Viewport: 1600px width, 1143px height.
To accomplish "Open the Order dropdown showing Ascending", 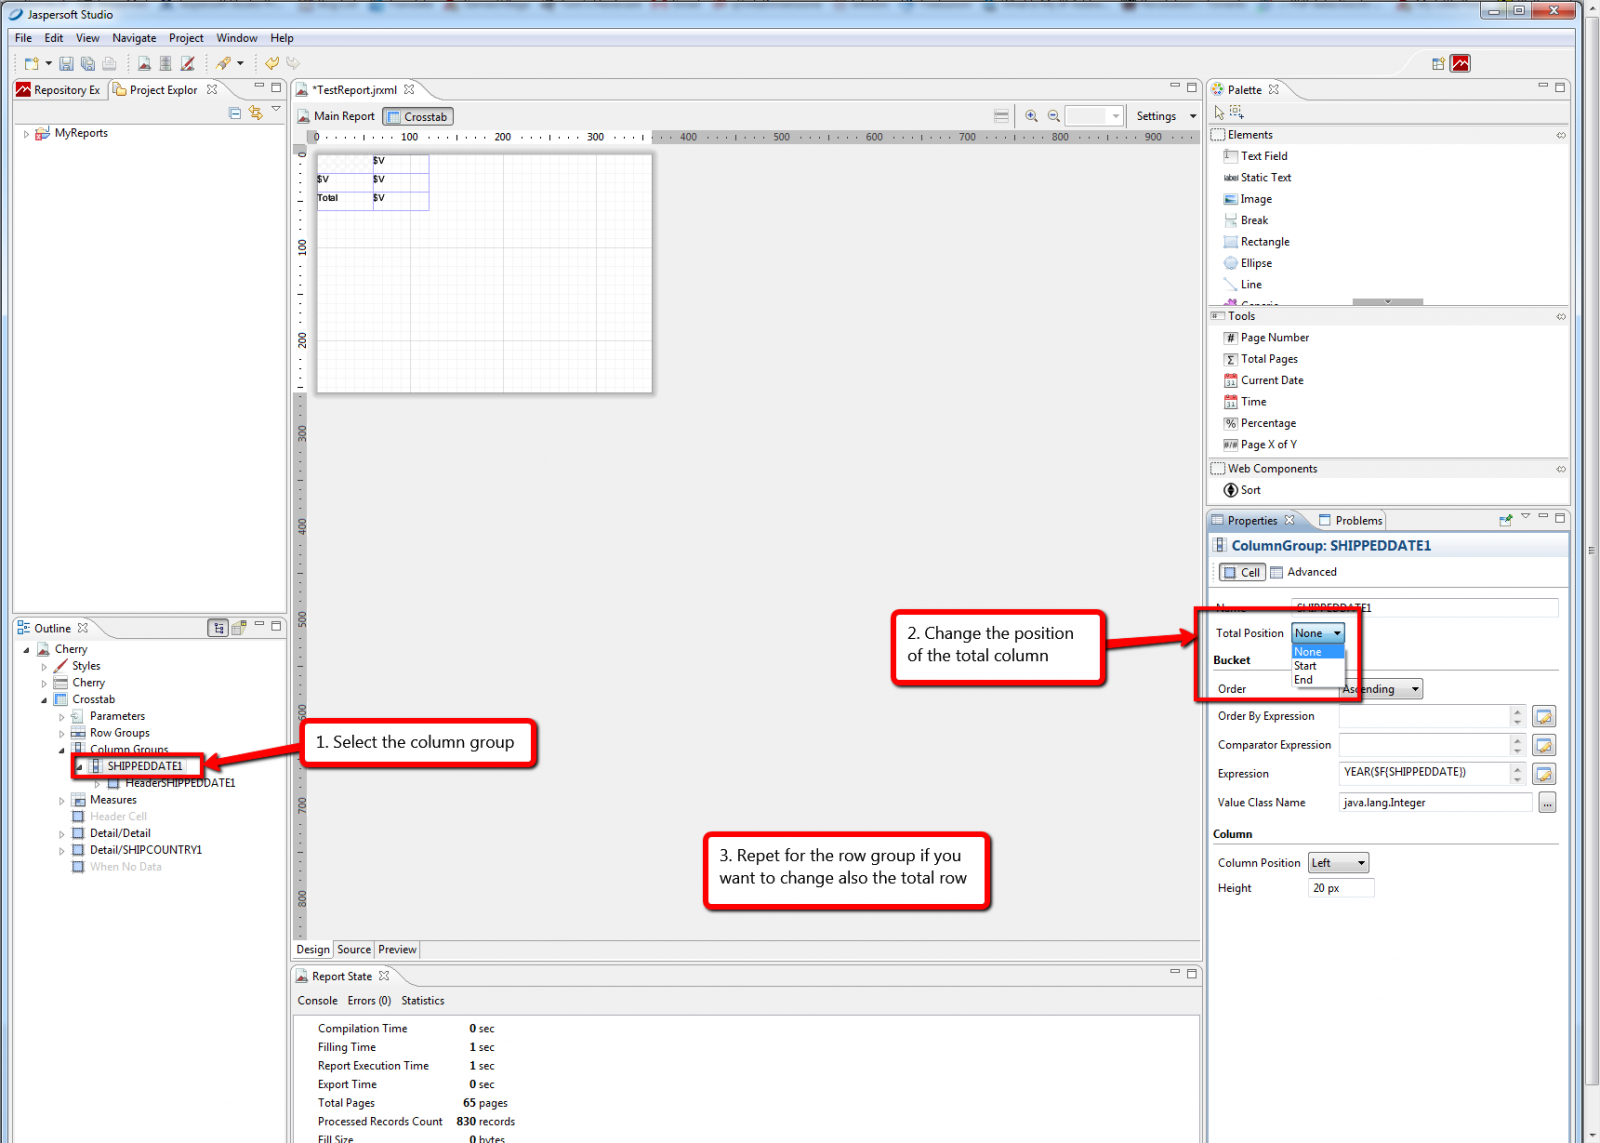I will pyautogui.click(x=1381, y=689).
